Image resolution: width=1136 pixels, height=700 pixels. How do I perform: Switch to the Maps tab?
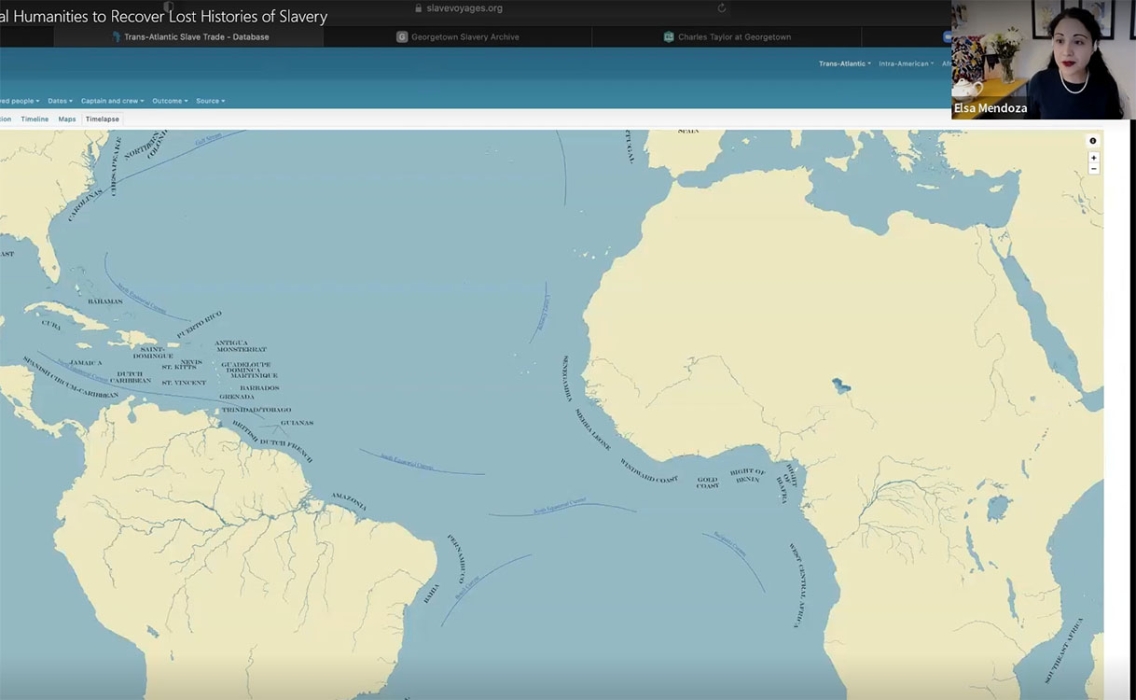(67, 119)
